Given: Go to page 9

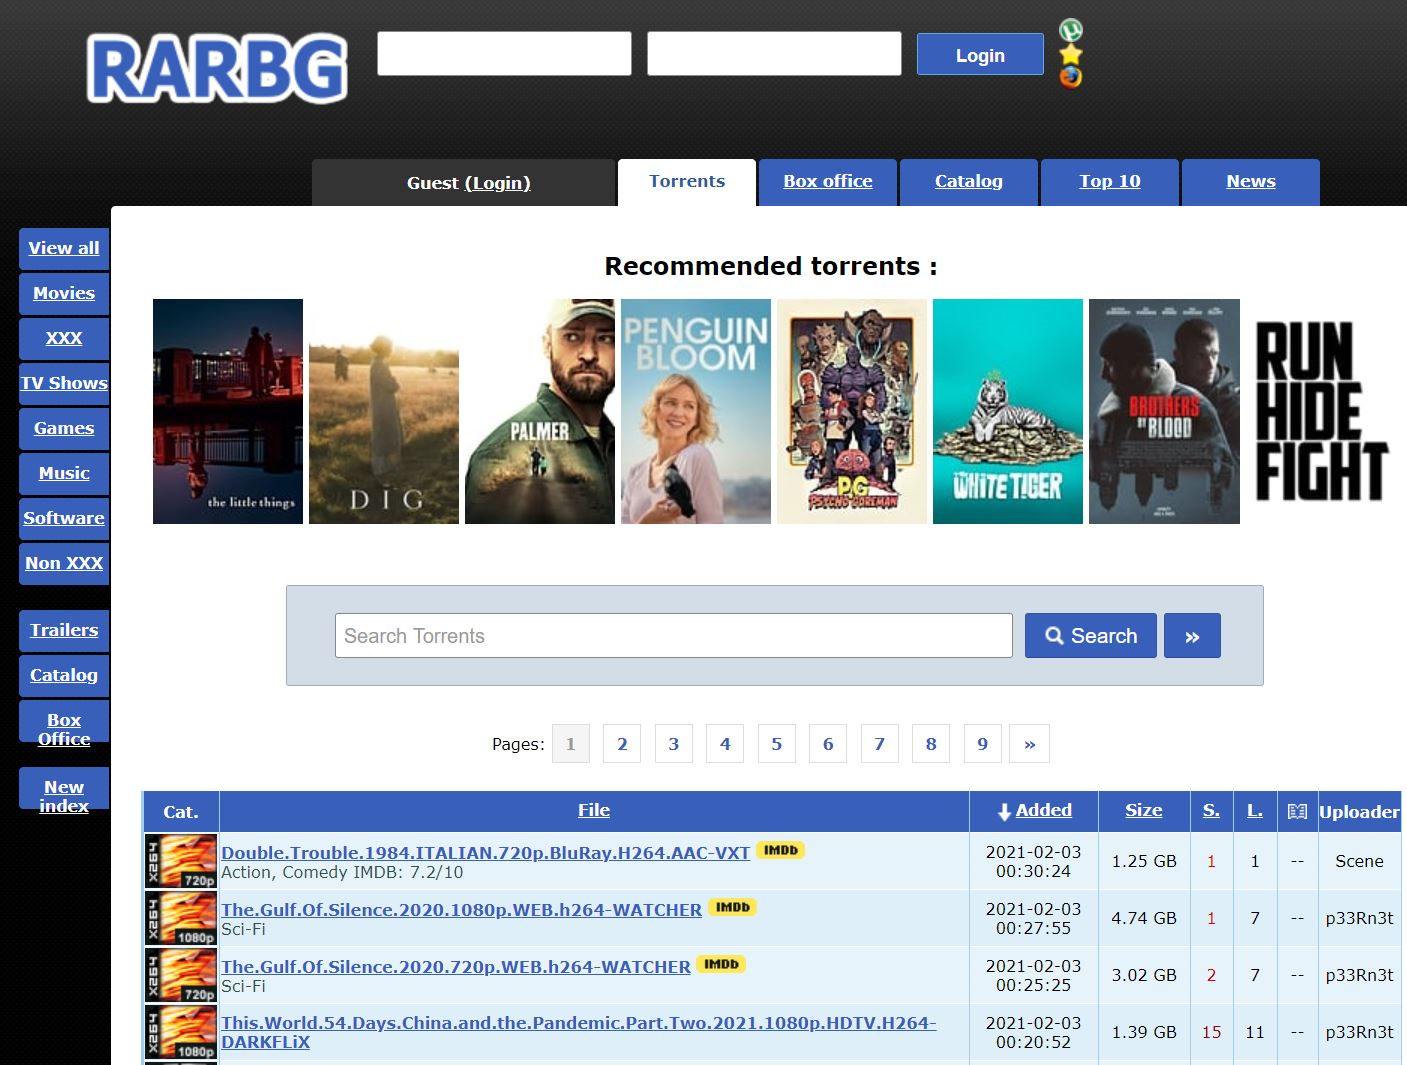Looking at the screenshot, I should tap(983, 744).
